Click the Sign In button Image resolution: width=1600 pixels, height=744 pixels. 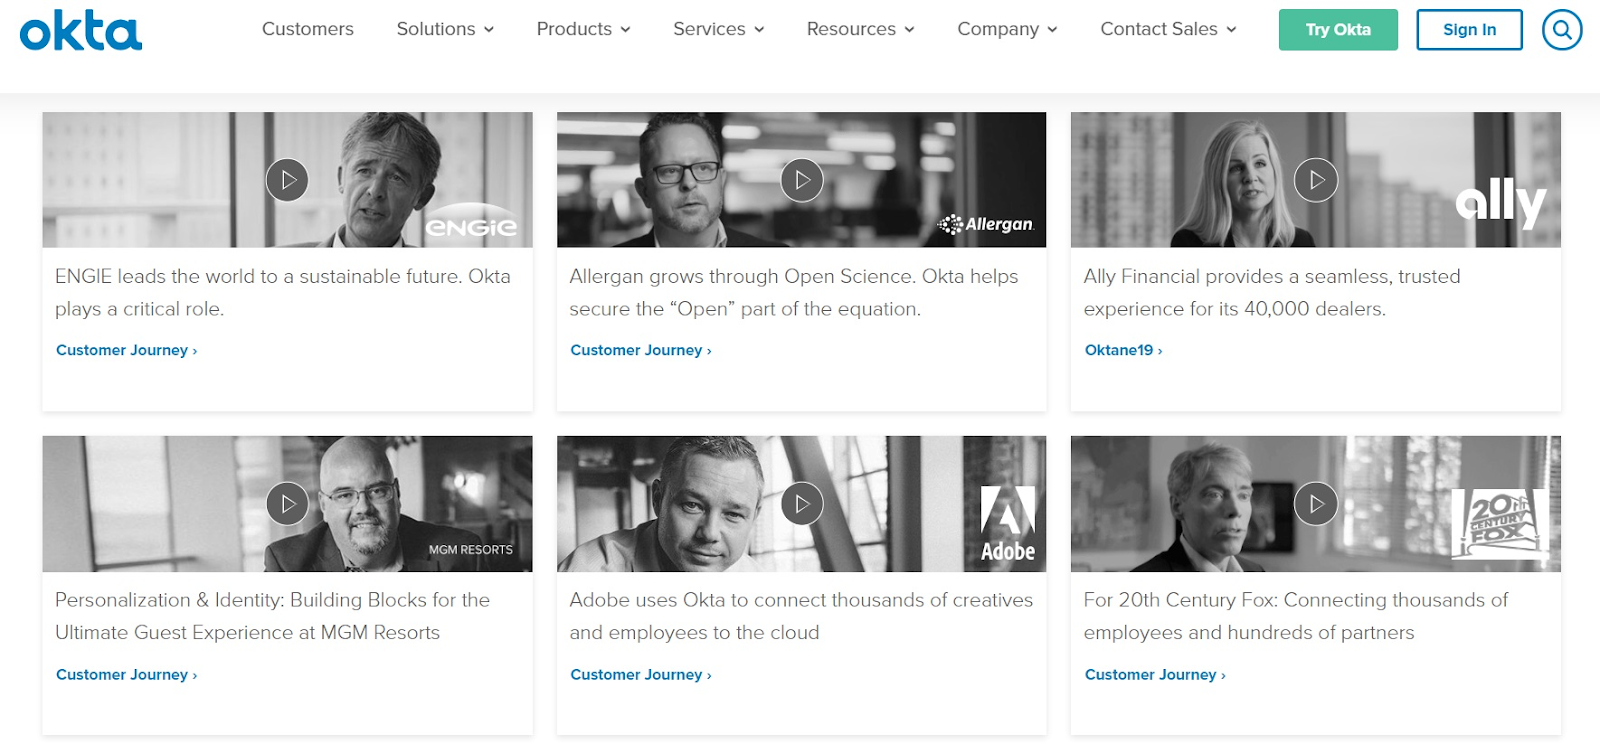pos(1469,30)
